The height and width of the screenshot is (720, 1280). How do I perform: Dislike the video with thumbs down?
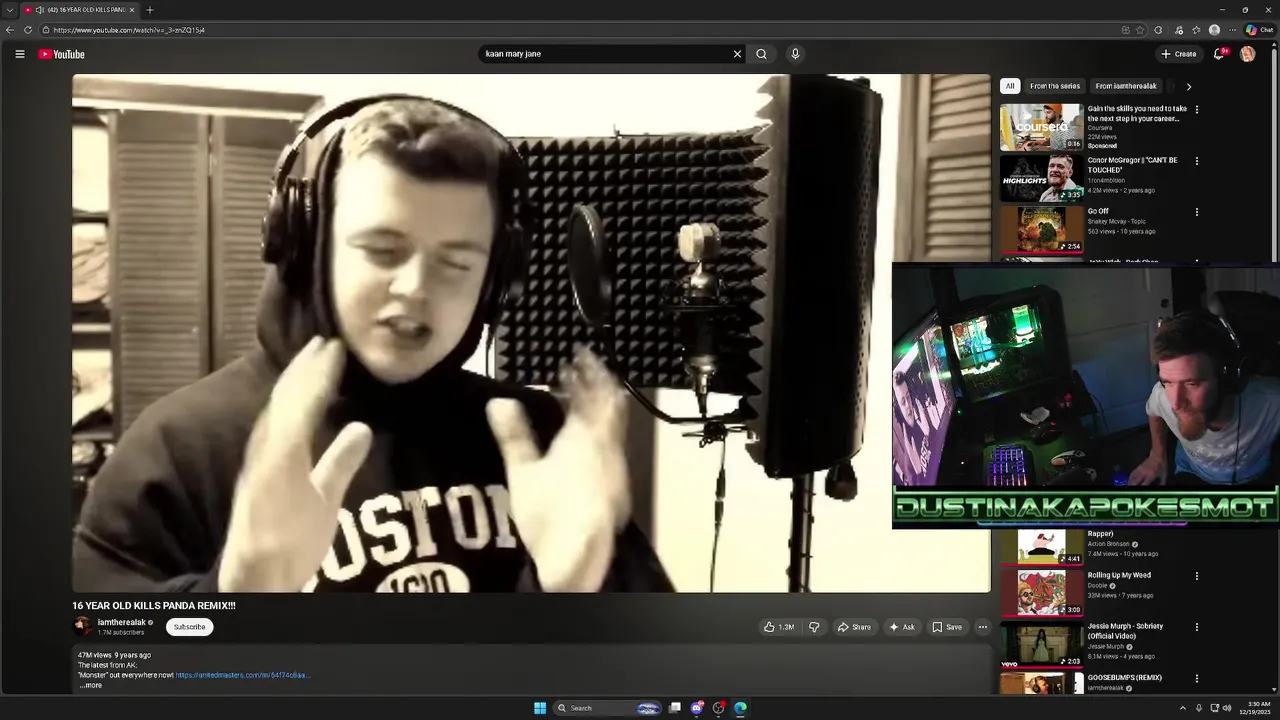tap(814, 627)
